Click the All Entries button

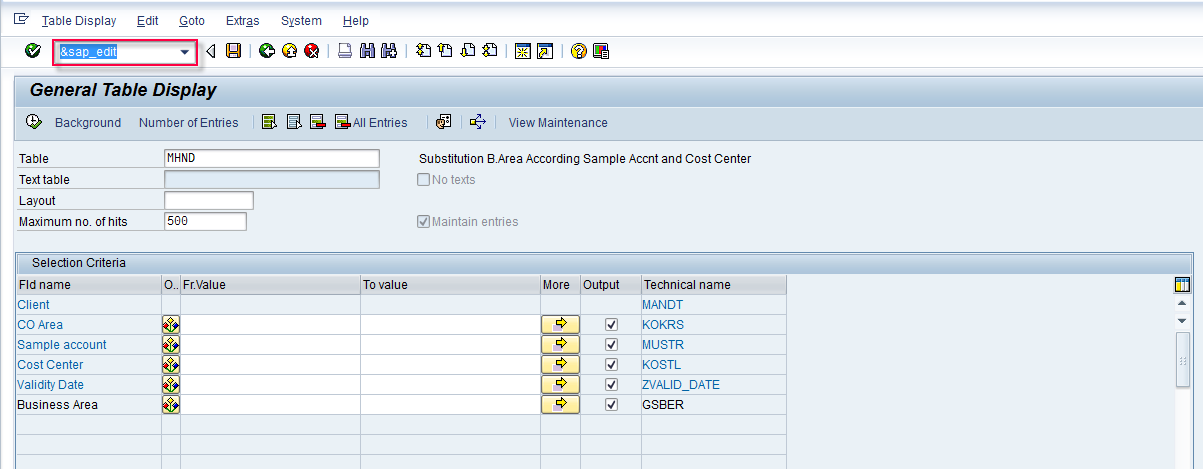[371, 123]
